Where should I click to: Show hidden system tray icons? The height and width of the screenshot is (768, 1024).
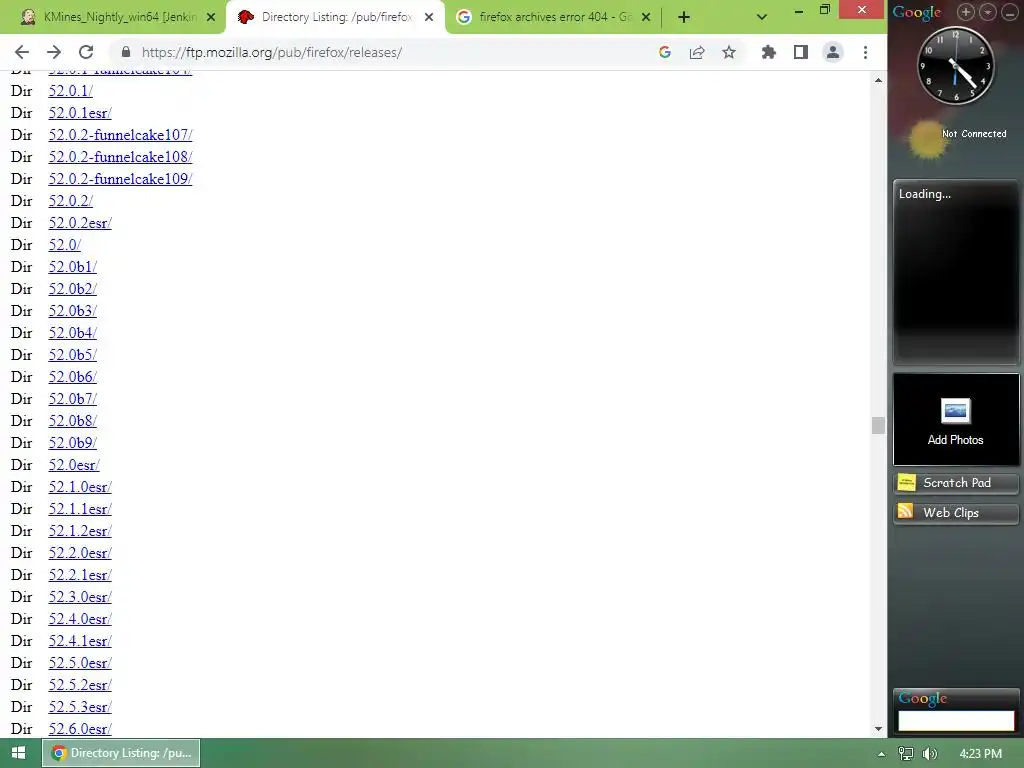(882, 754)
